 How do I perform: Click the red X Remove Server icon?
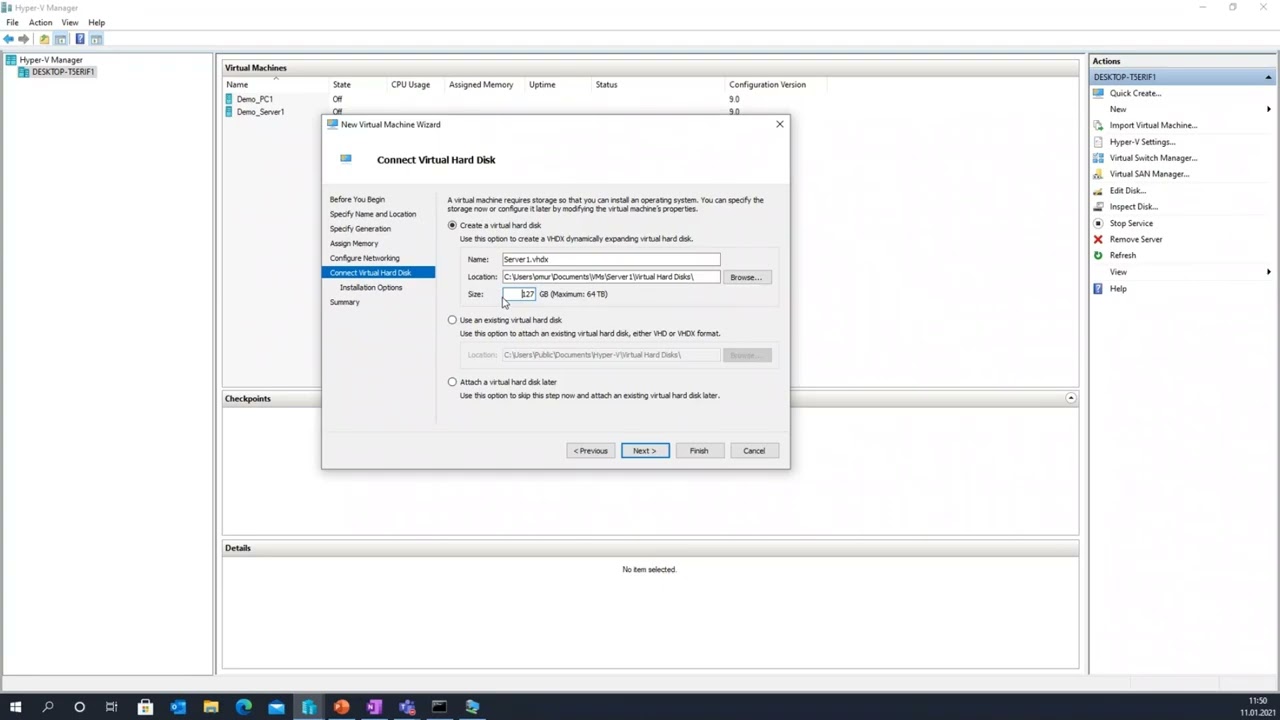click(1098, 239)
